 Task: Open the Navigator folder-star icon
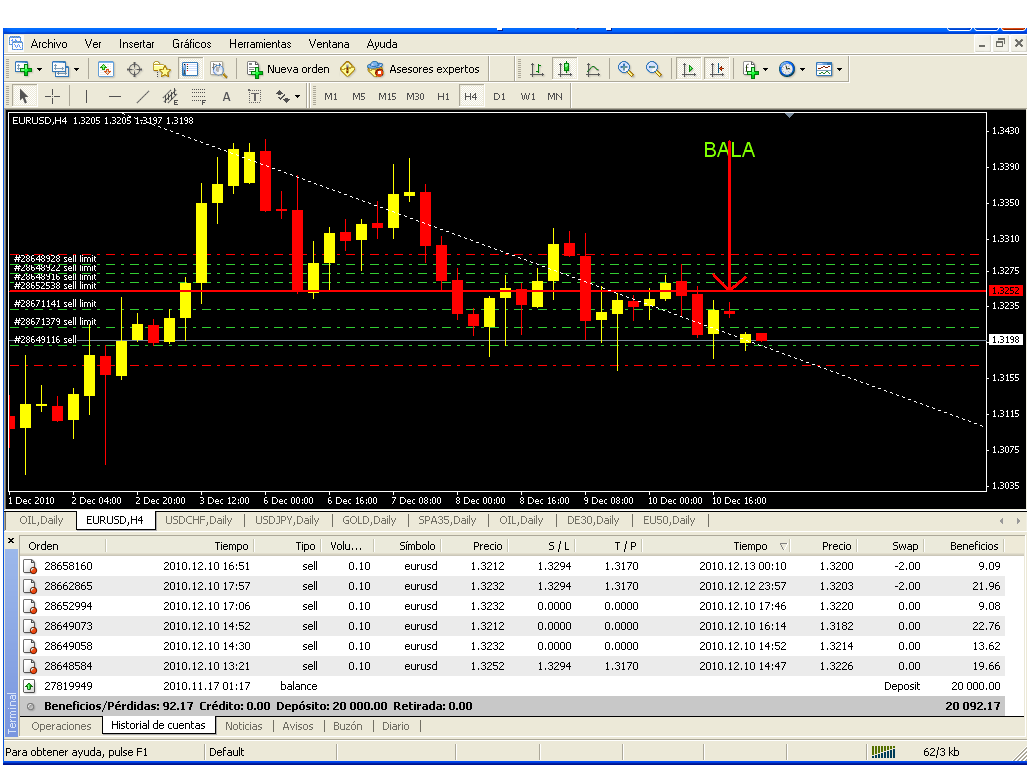pyautogui.click(x=162, y=69)
